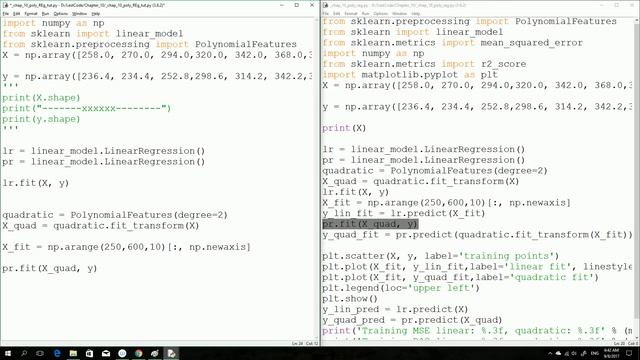The image size is (640, 360).
Task: Click 'pr.fit(X_quad, y)' in left window
Action: (49, 269)
